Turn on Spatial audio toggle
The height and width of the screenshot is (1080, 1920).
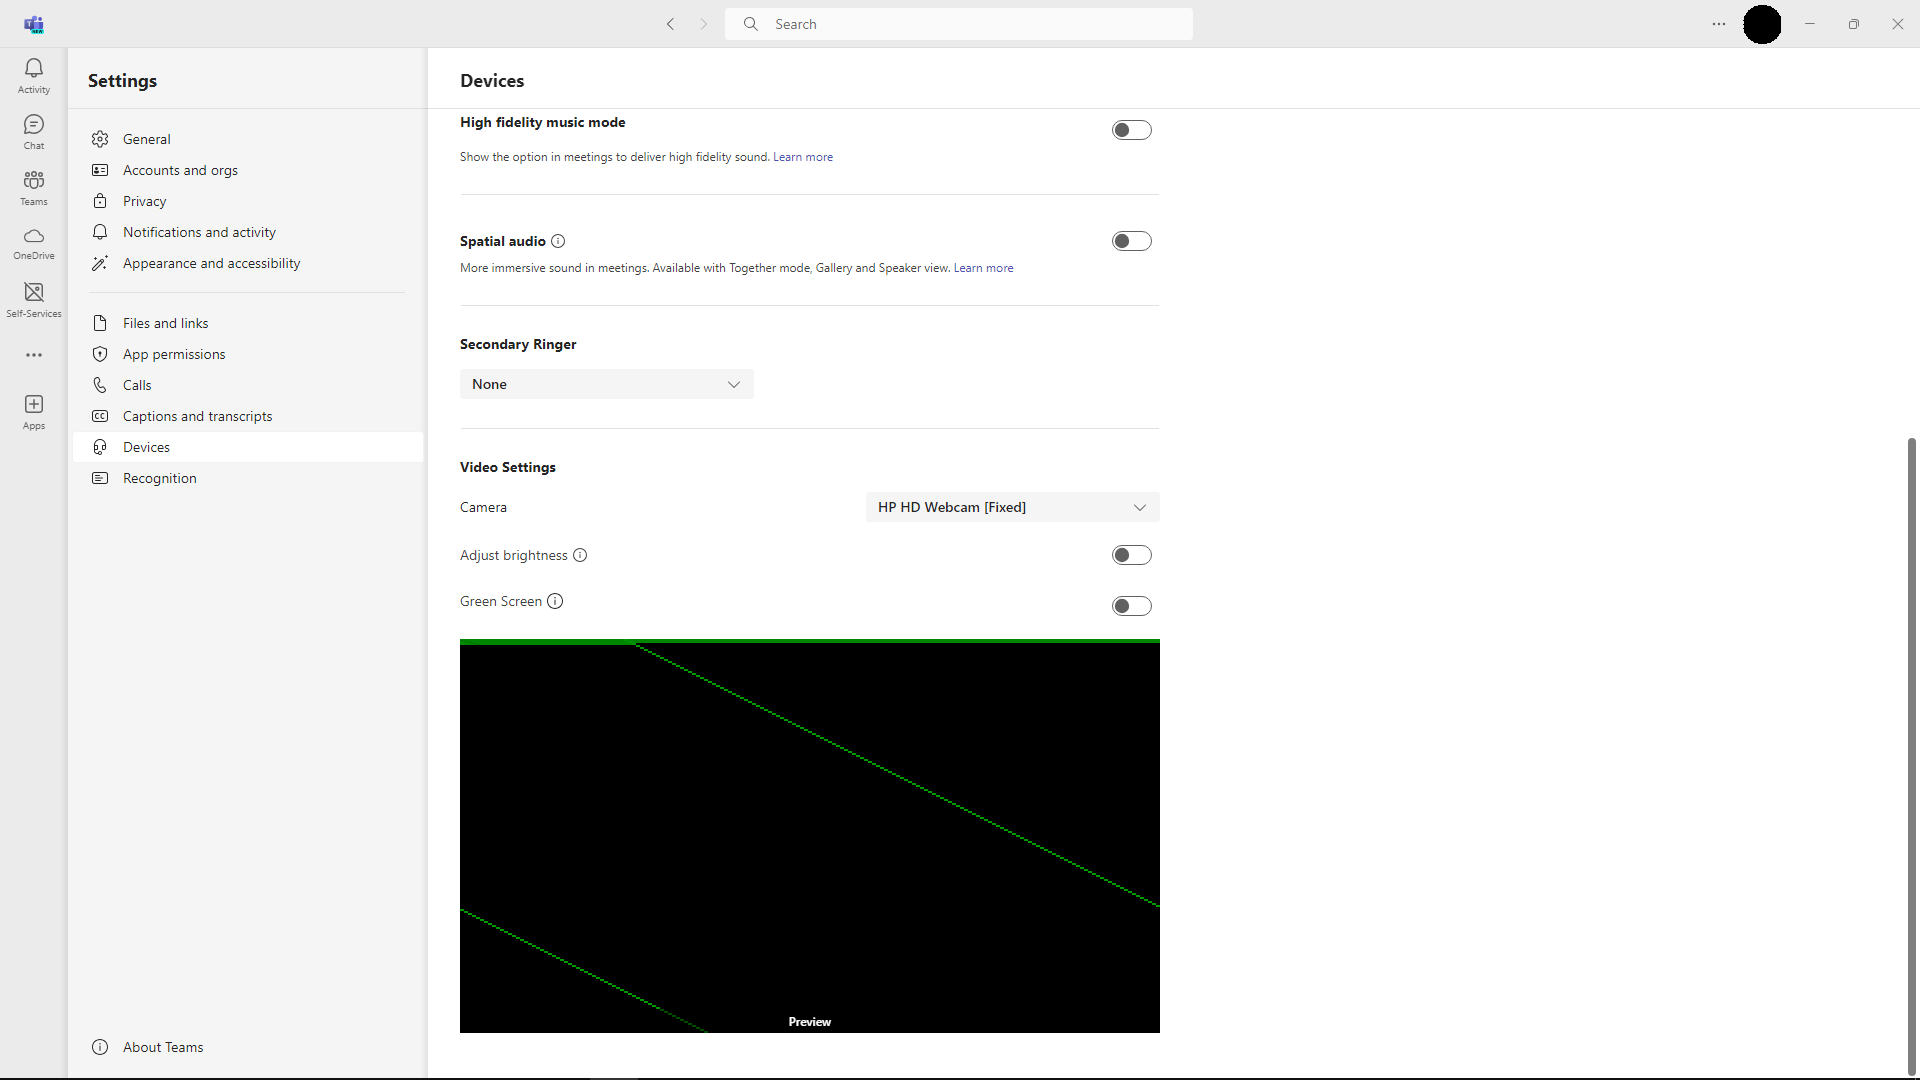click(x=1131, y=241)
